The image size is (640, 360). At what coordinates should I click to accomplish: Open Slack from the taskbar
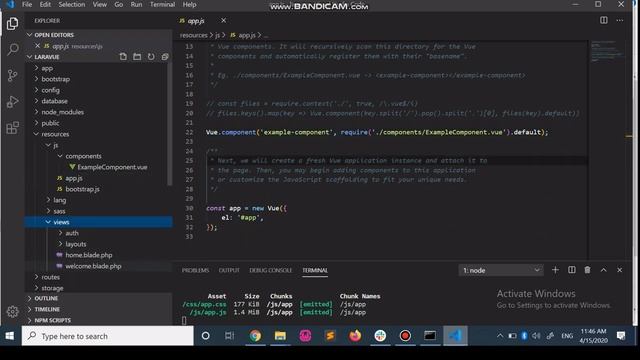[x=380, y=336]
